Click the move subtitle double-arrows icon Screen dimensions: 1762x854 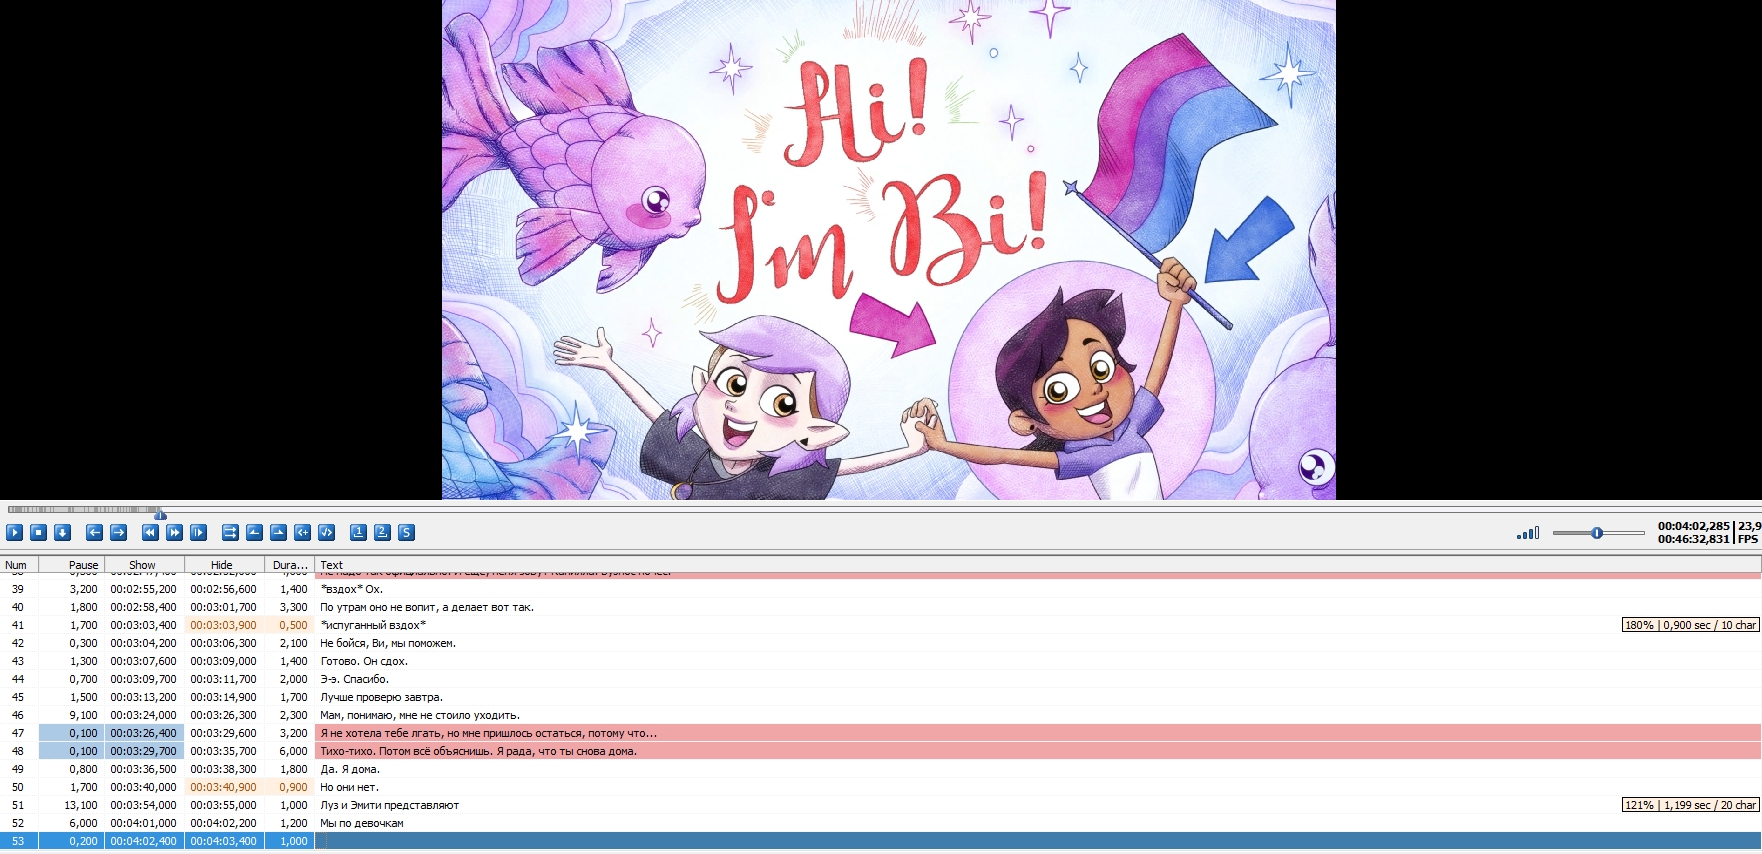pos(230,533)
